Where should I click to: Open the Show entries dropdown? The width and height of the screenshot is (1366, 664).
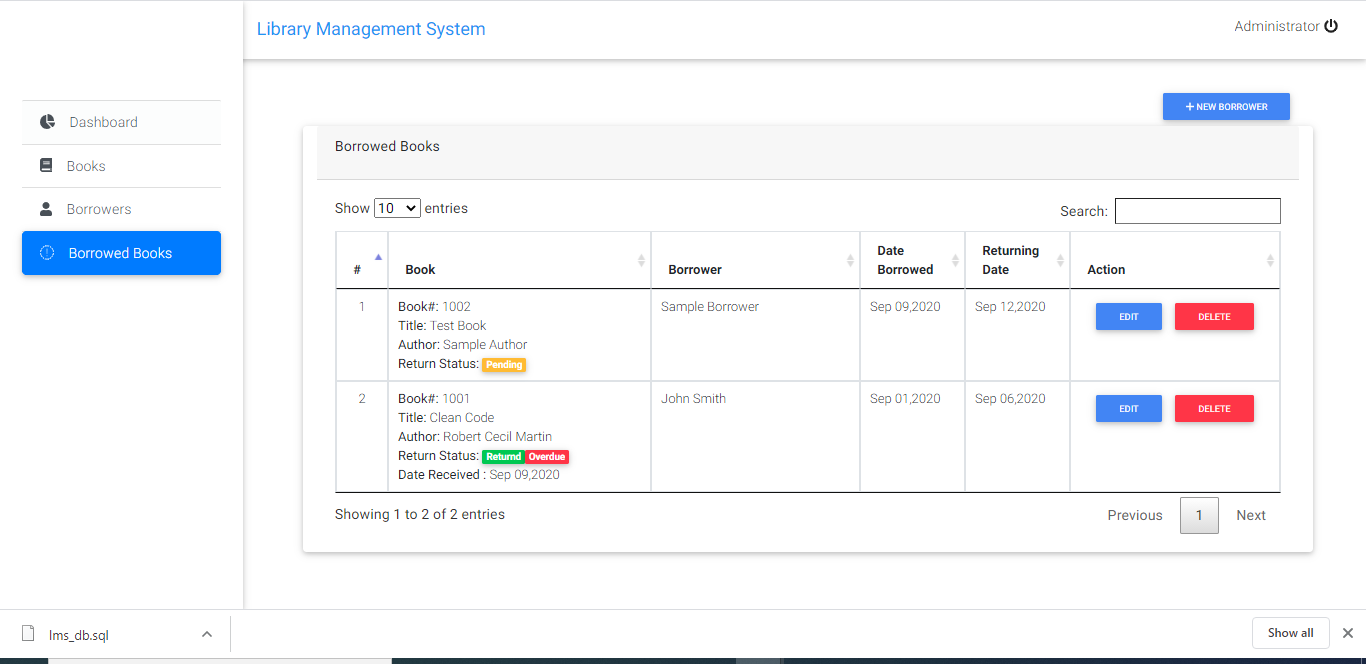(397, 207)
